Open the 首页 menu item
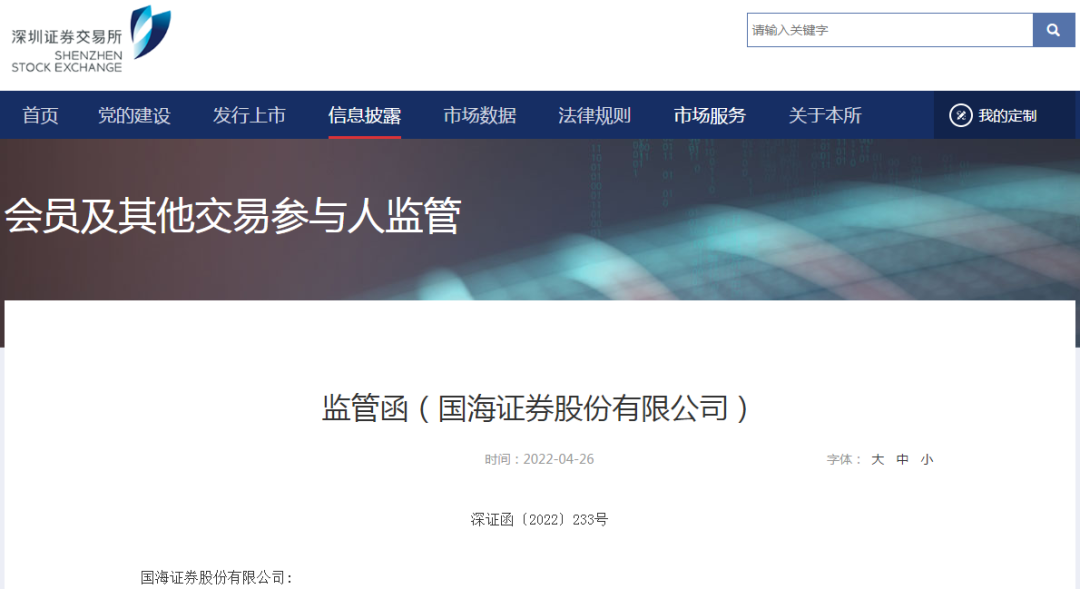This screenshot has height=589, width=1080. [x=40, y=115]
